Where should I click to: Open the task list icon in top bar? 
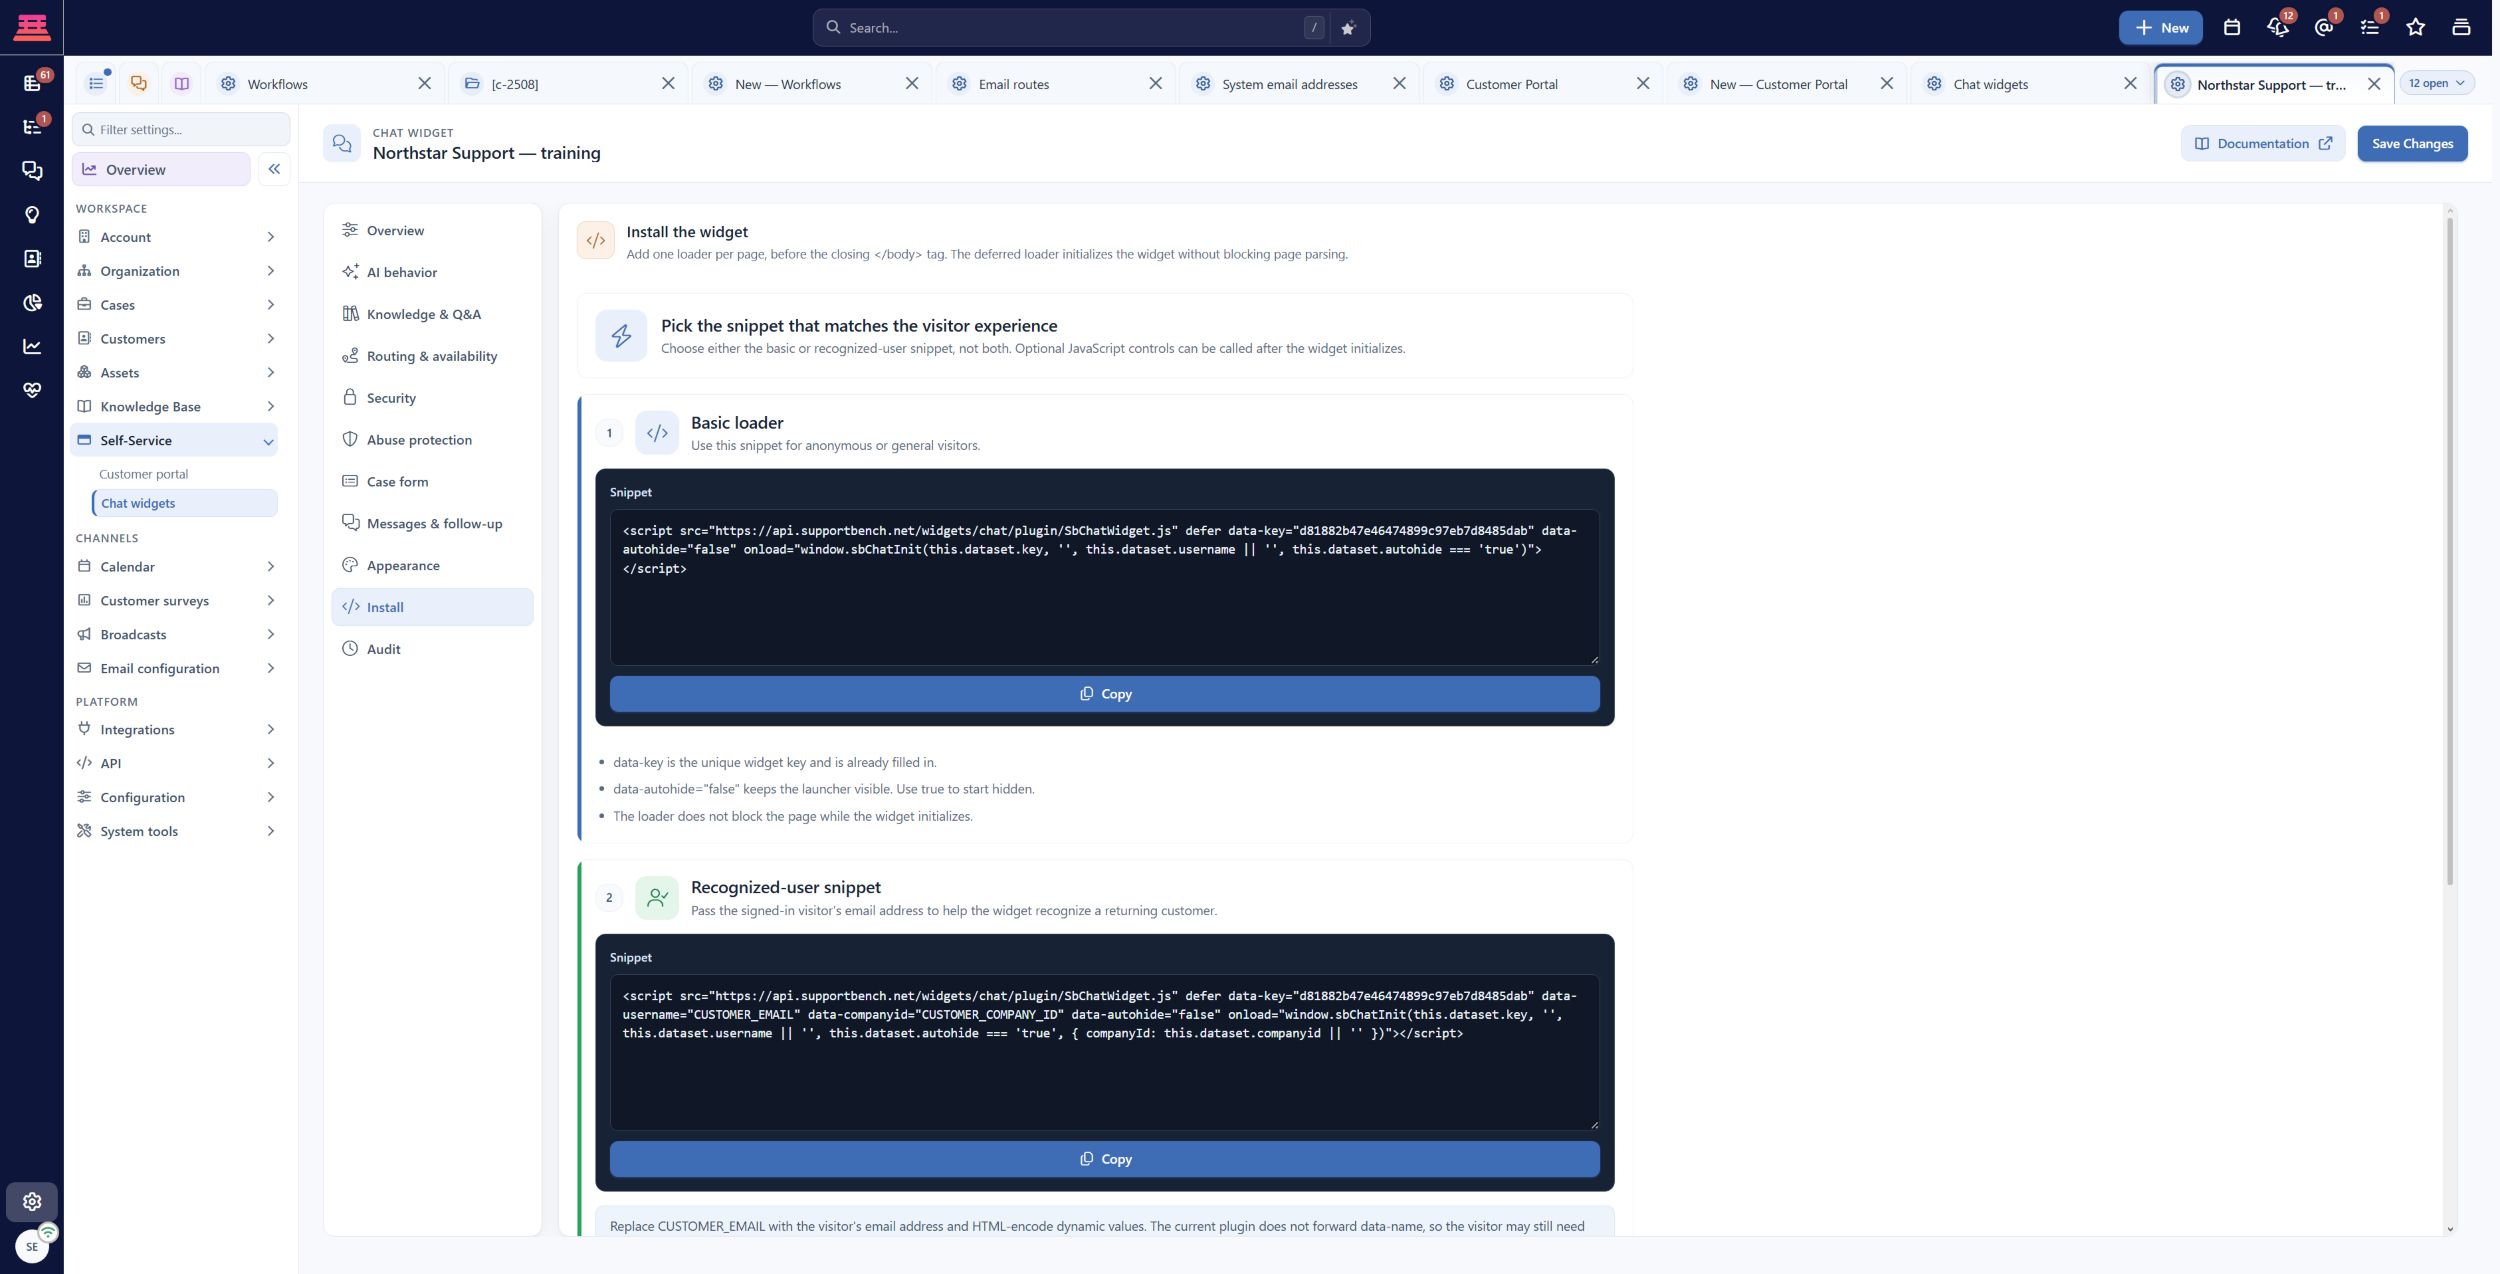click(2370, 28)
